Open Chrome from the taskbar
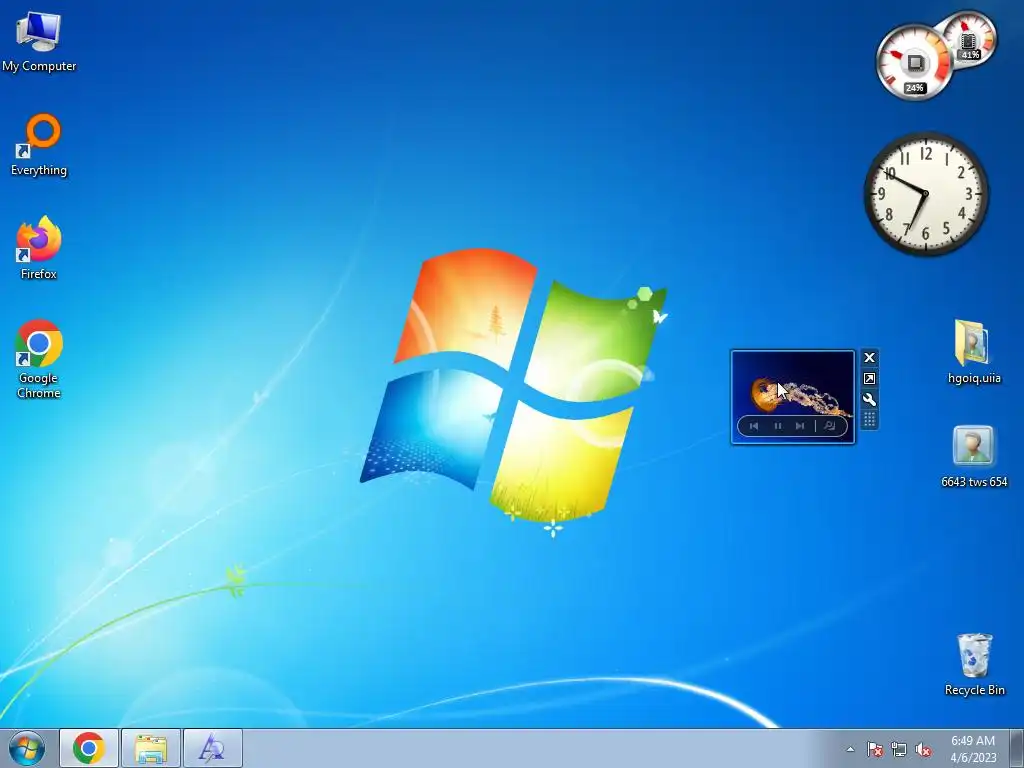The height and width of the screenshot is (768, 1024). click(x=89, y=748)
